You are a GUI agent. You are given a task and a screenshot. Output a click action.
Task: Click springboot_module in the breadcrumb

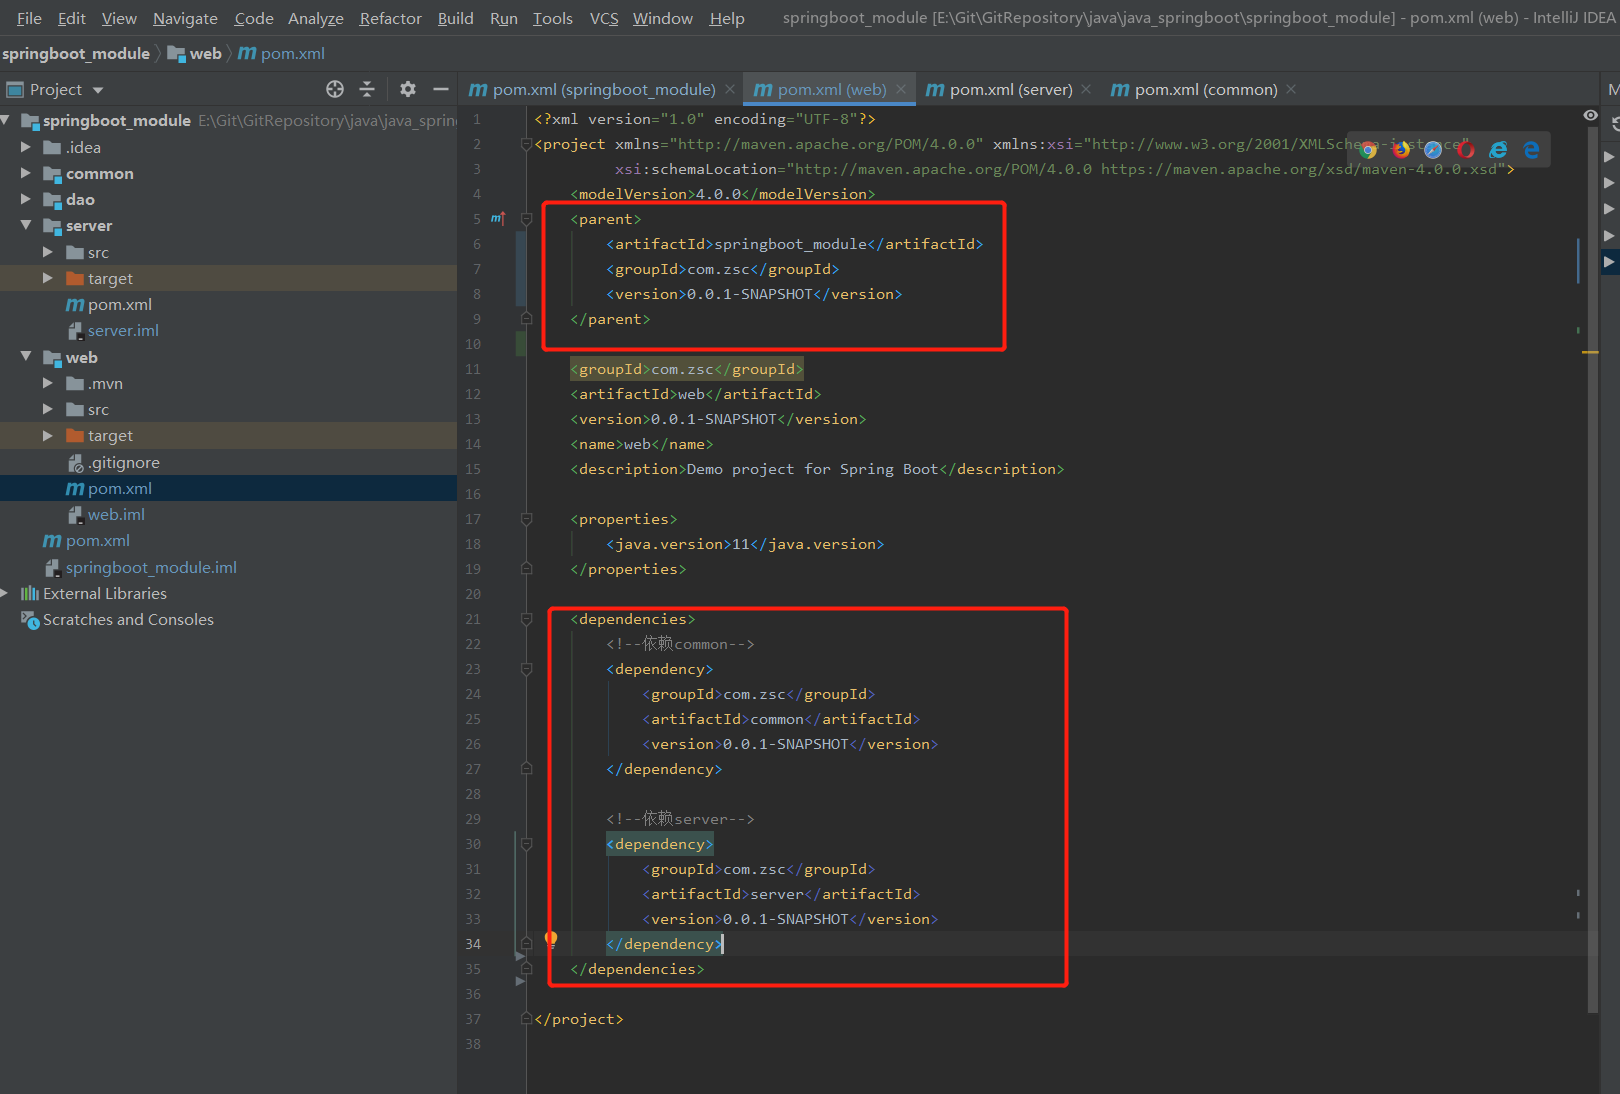point(76,53)
